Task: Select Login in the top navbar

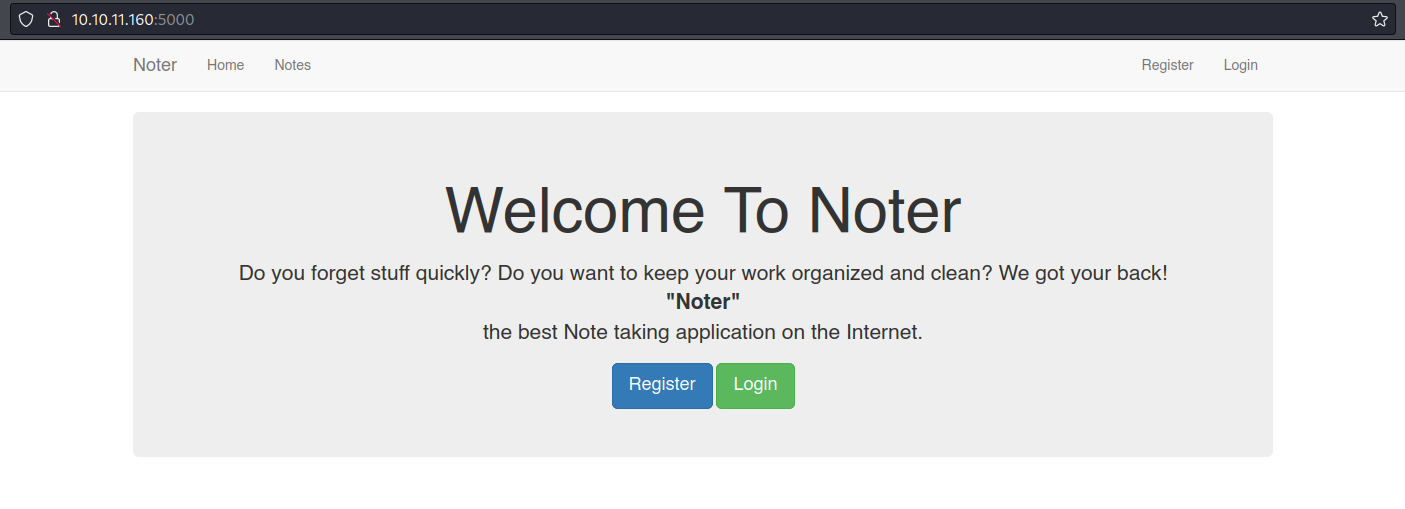Action: click(x=1240, y=65)
